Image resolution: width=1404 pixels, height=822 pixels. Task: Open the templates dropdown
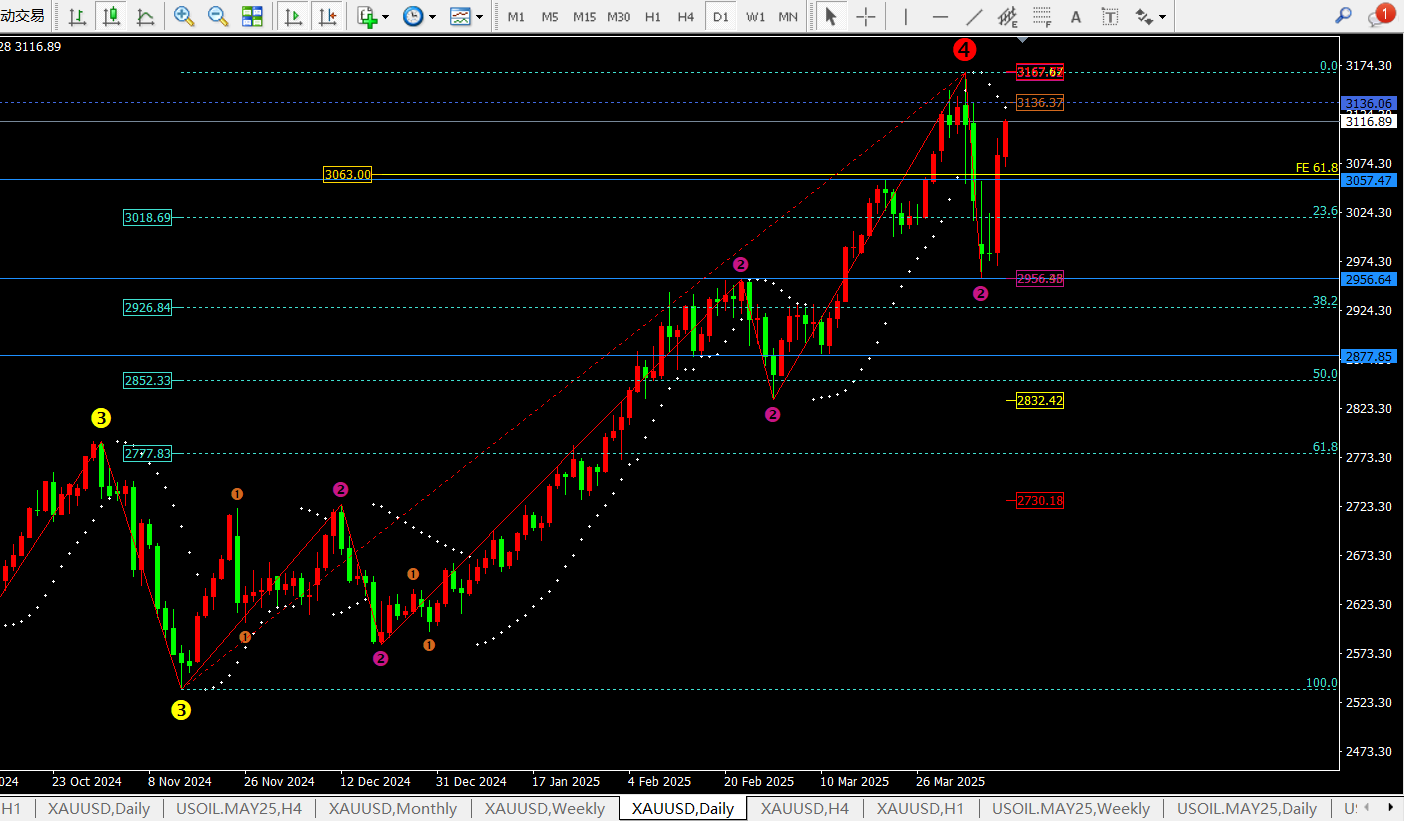tap(466, 16)
